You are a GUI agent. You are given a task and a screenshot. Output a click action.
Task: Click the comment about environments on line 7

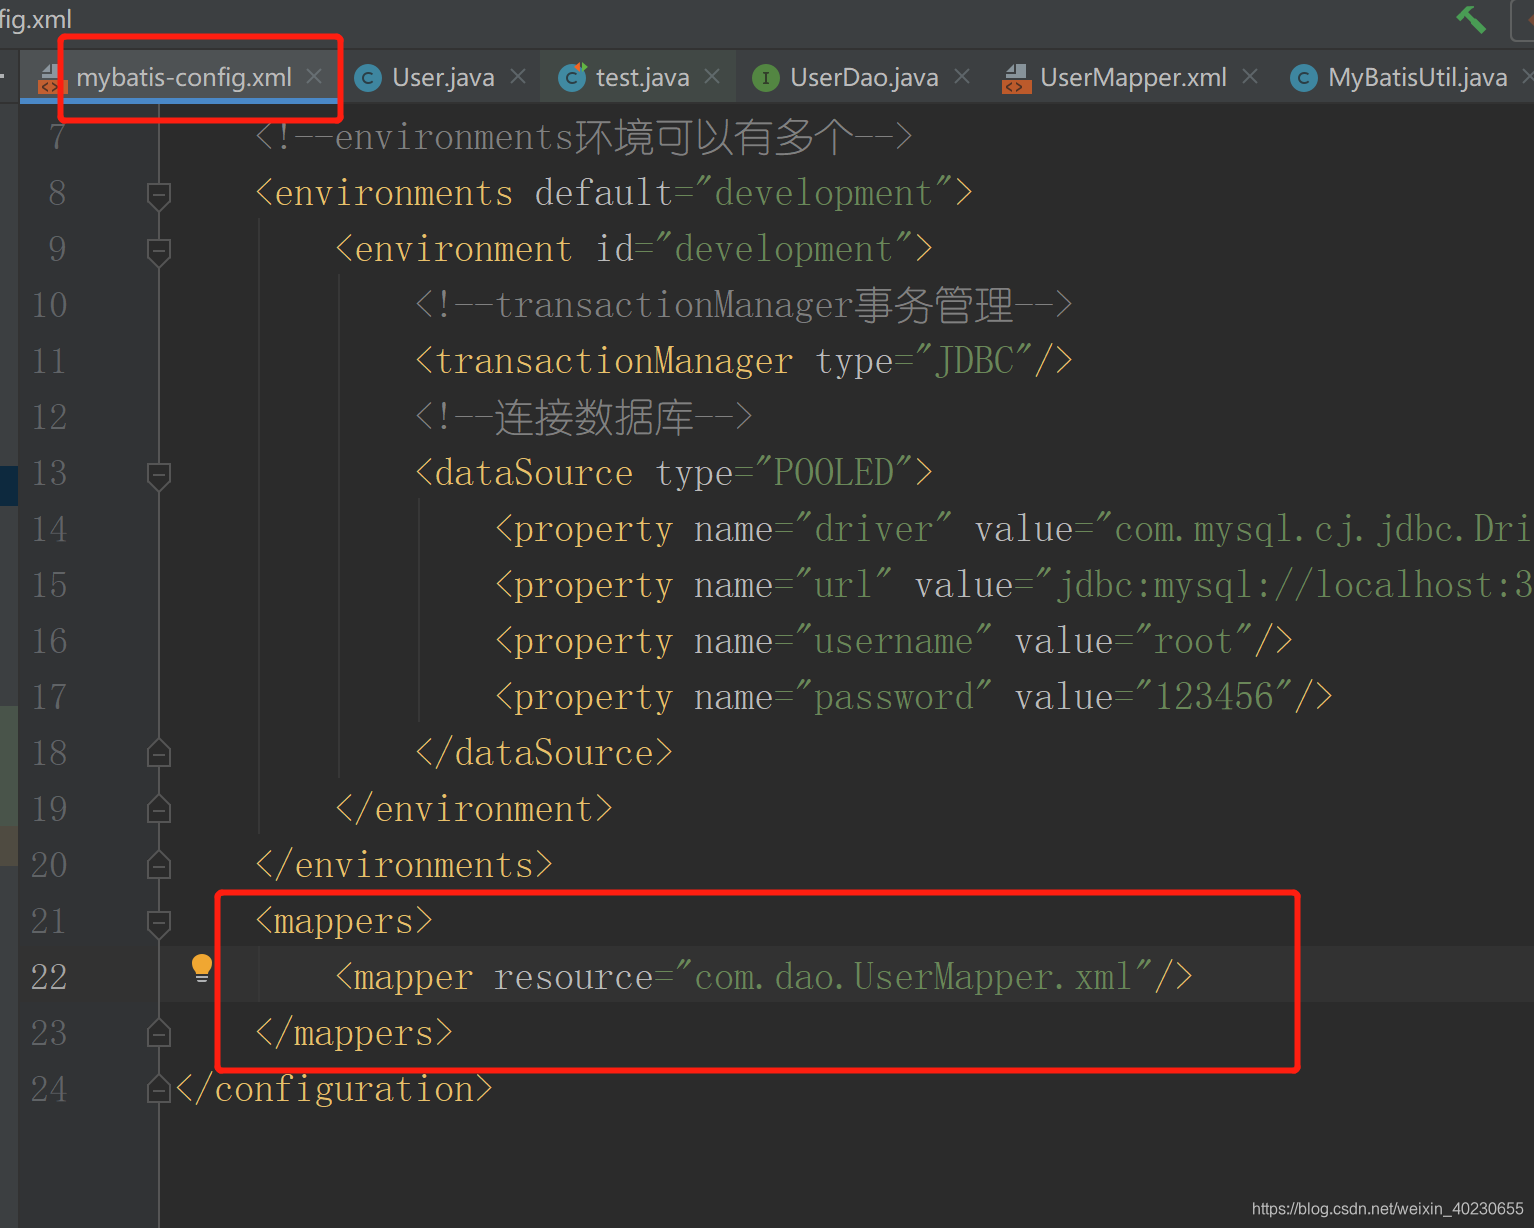tap(584, 137)
